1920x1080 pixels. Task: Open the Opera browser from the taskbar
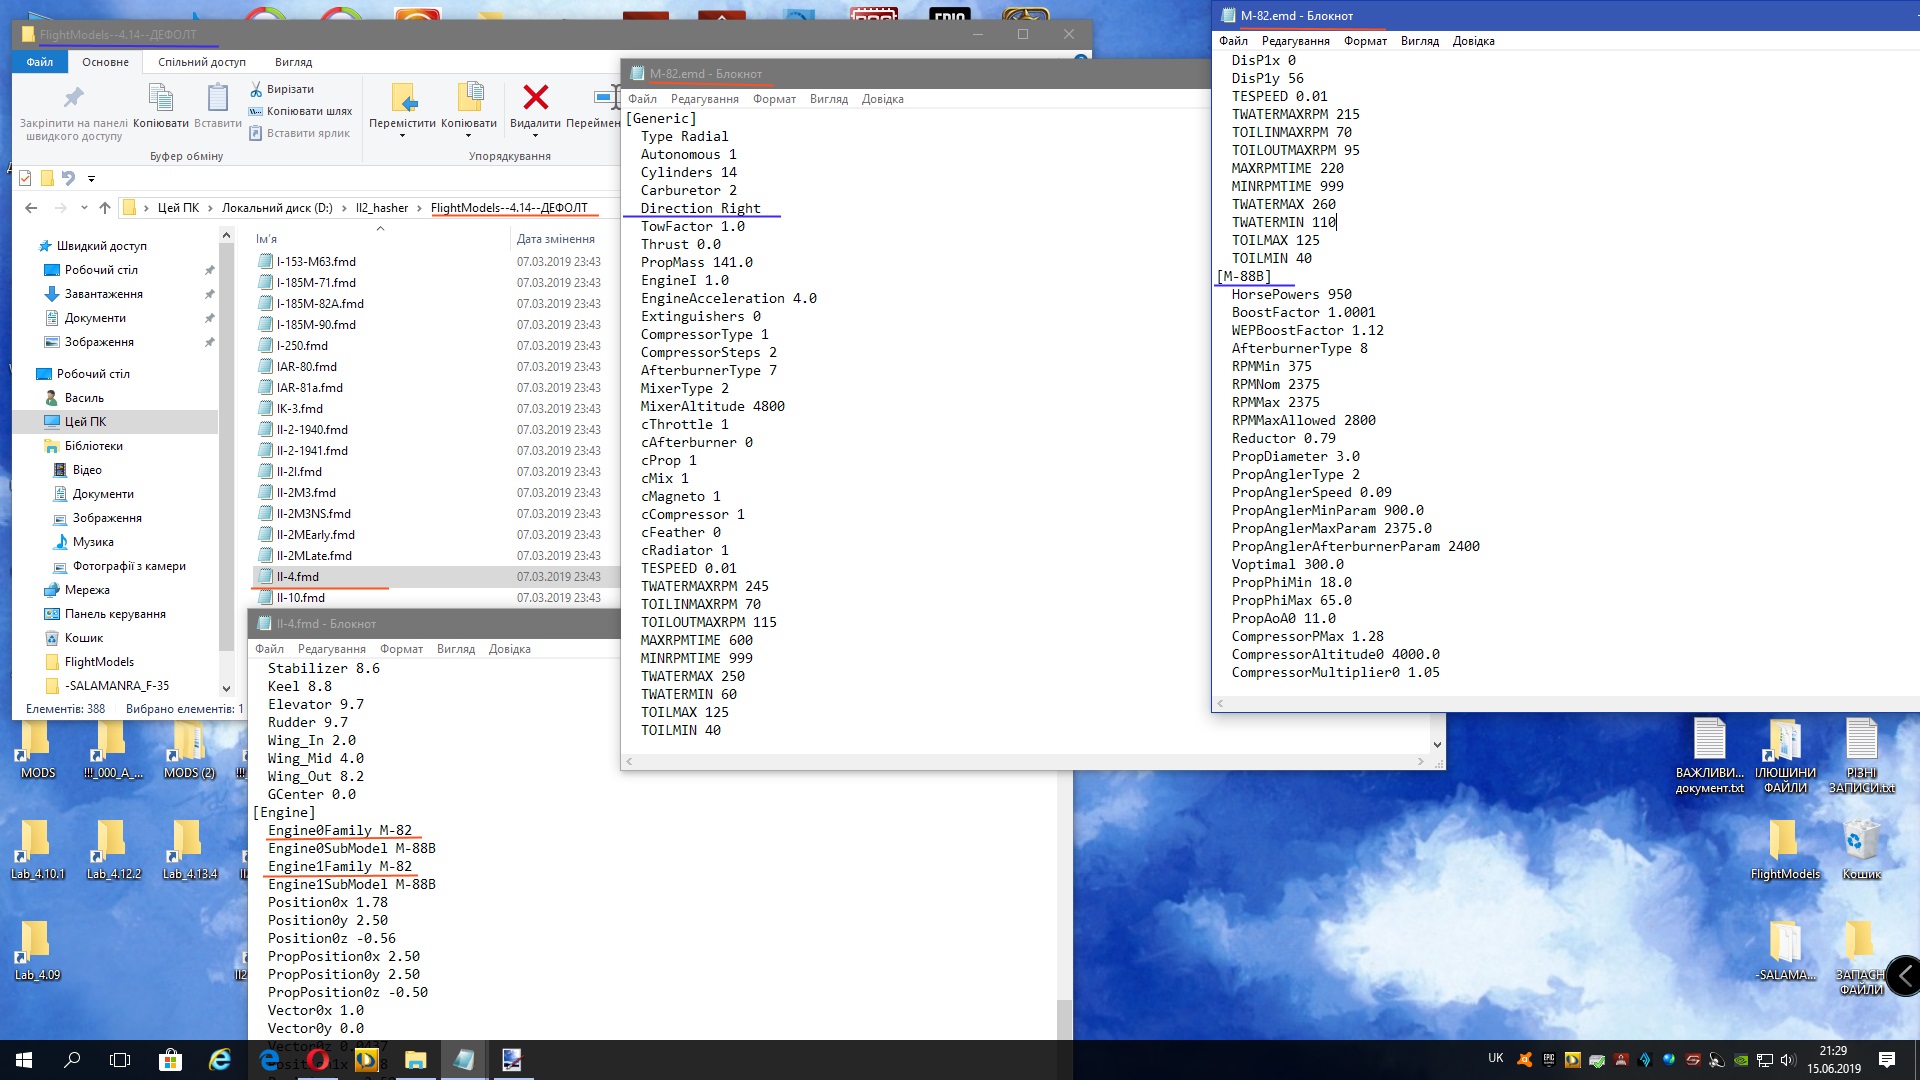(318, 1060)
